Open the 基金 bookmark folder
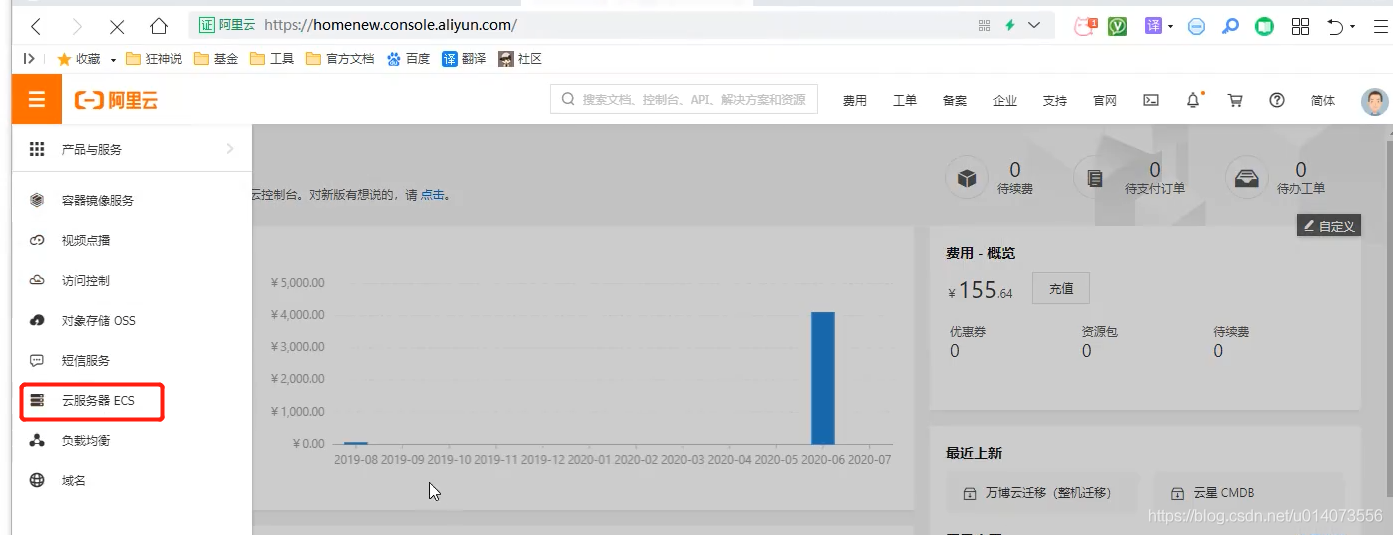Viewport: 1393px width, 535px height. (x=216, y=59)
